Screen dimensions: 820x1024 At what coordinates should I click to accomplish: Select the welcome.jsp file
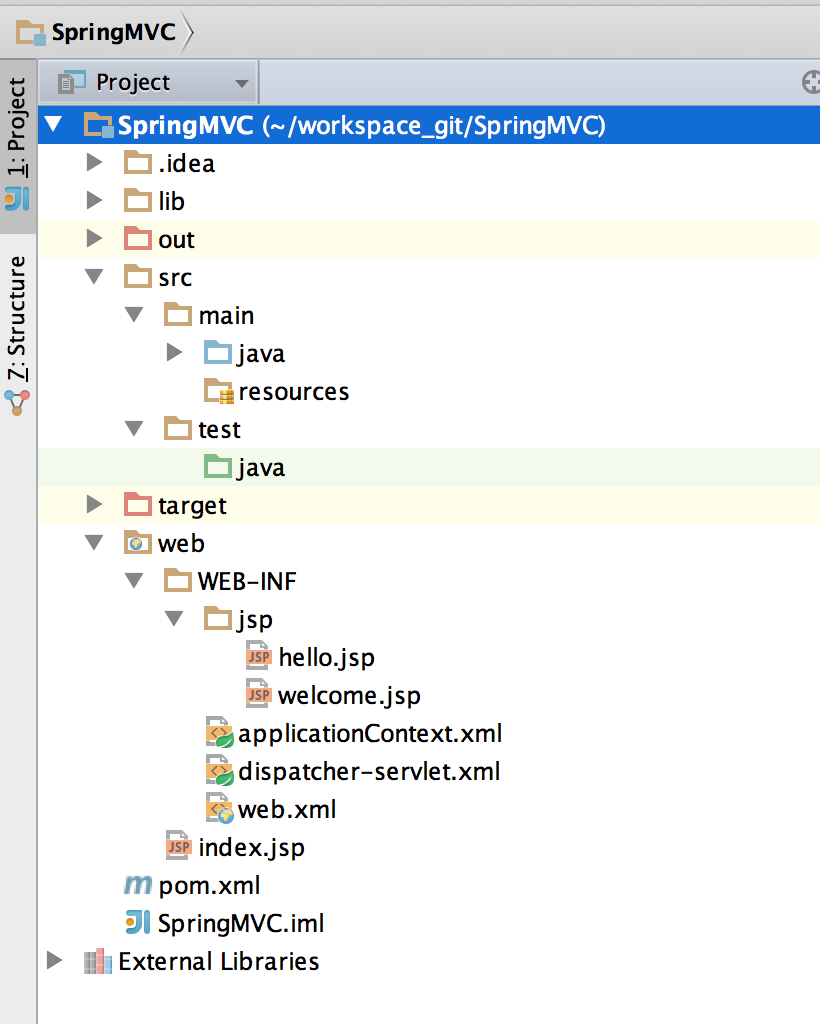coord(349,695)
